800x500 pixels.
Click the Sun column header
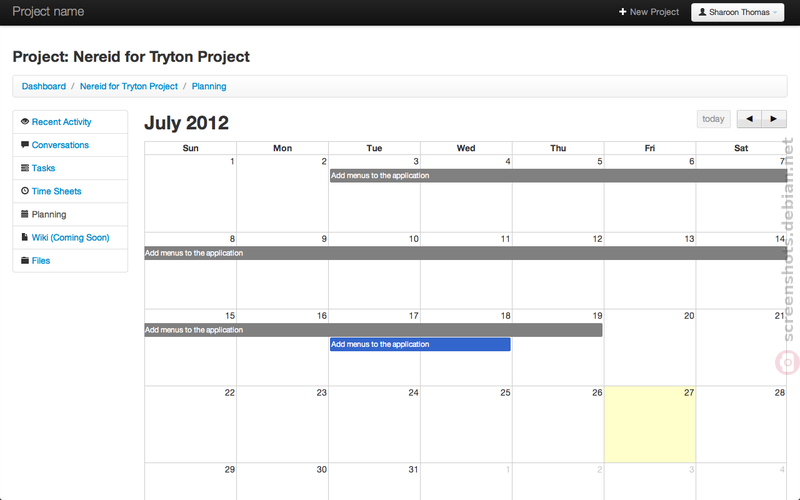(x=191, y=148)
